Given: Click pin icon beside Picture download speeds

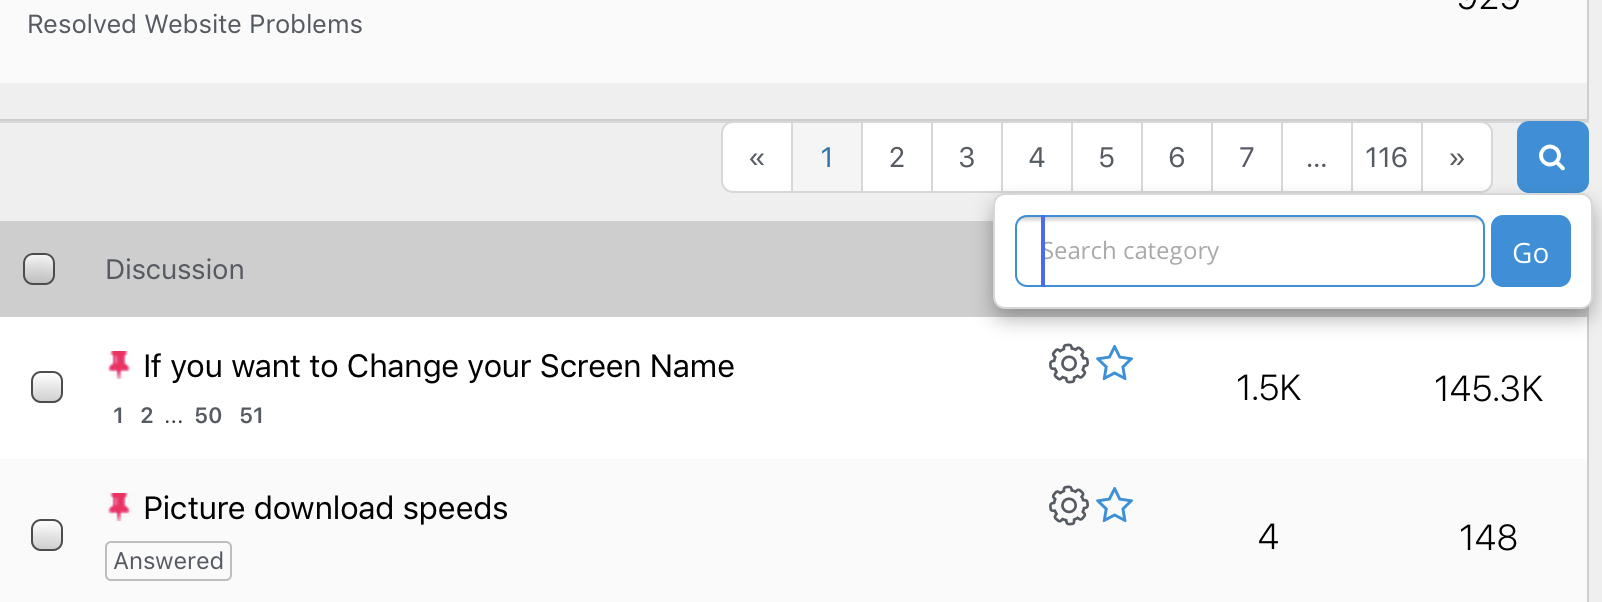Looking at the screenshot, I should click(x=119, y=507).
